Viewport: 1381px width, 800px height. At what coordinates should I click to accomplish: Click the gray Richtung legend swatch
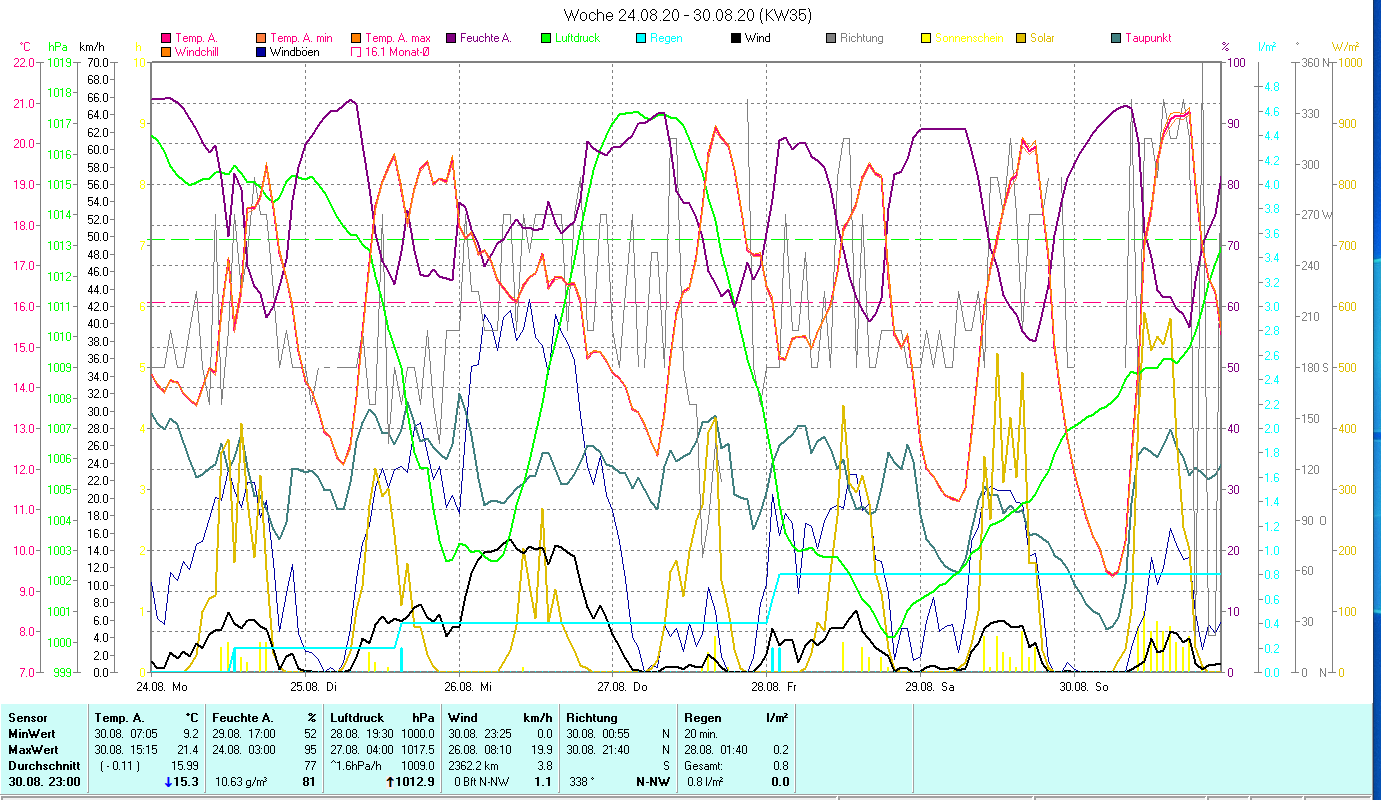(x=831, y=38)
